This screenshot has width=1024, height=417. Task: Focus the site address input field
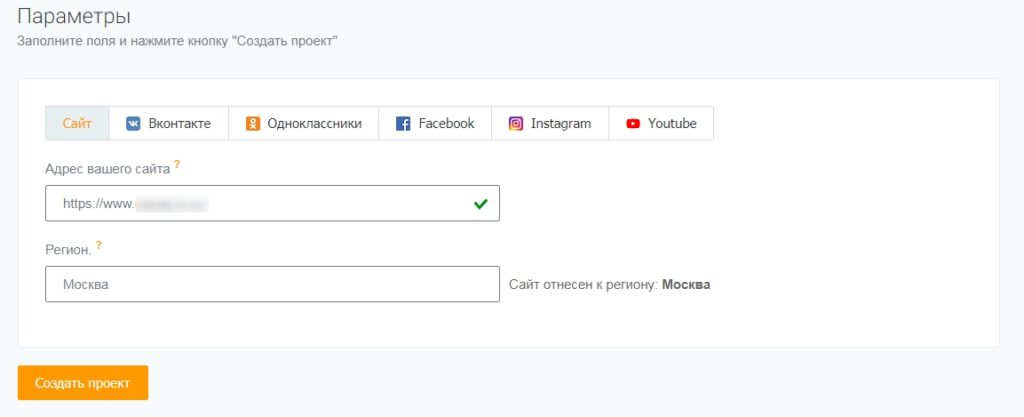(x=260, y=203)
